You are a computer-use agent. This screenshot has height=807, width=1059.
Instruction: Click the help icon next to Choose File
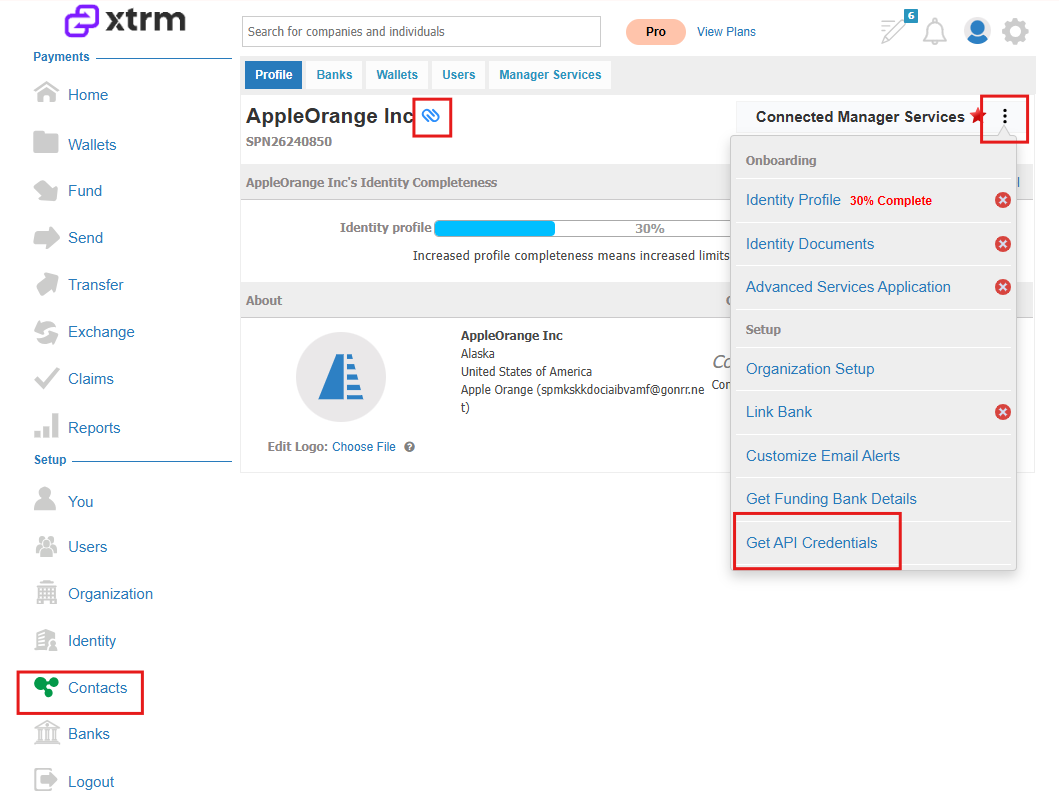[x=409, y=447]
